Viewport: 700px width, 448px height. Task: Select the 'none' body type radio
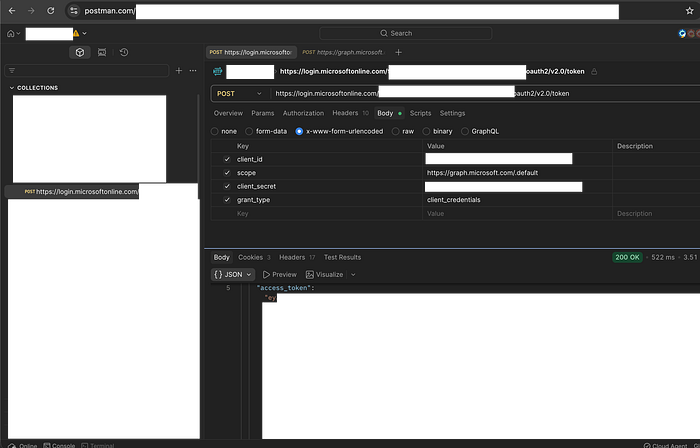[x=215, y=131]
